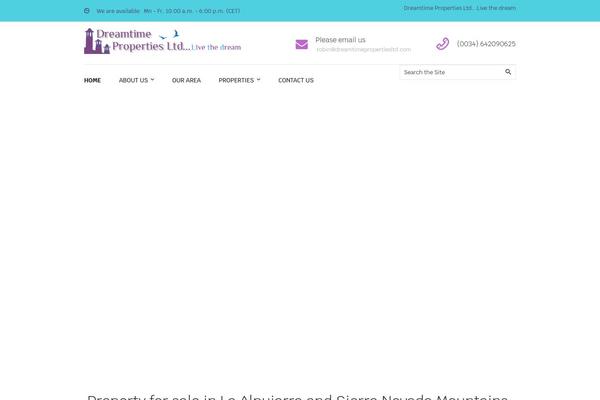Screen dimensions: 600x400
Task: Expand the About Us dropdown chevron
Action: [152, 80]
